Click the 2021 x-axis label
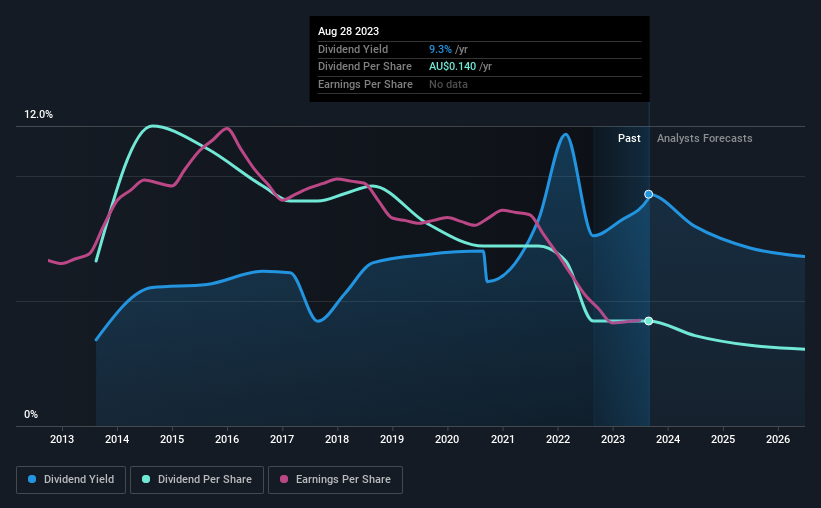The height and width of the screenshot is (508, 821). click(x=503, y=439)
